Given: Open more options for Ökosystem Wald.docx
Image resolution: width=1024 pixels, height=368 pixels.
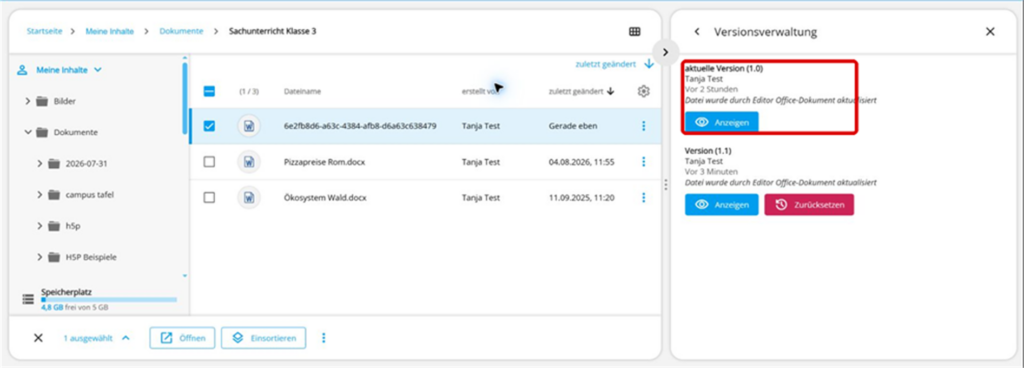Looking at the screenshot, I should [x=643, y=197].
